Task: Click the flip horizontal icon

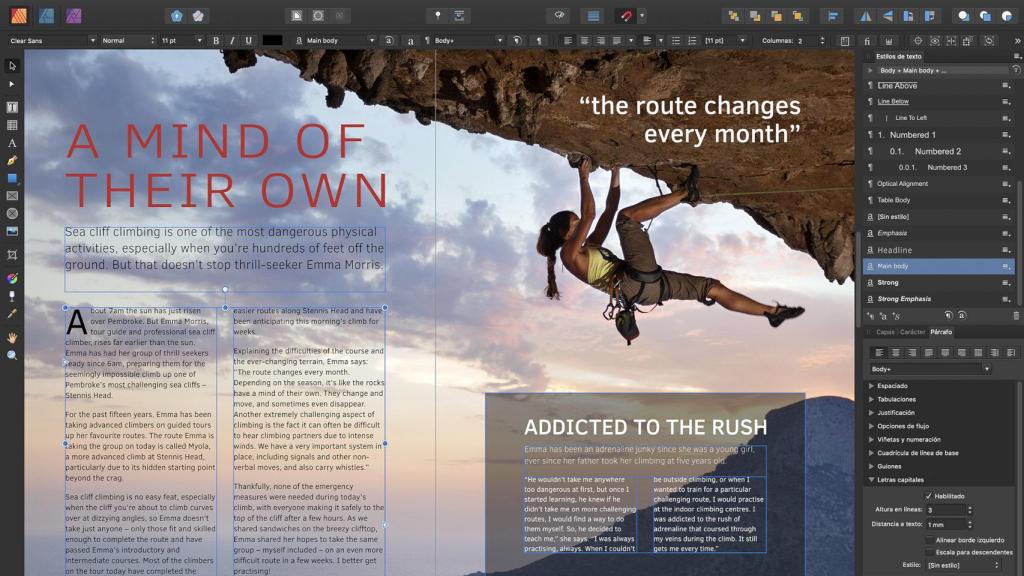Action: point(864,16)
